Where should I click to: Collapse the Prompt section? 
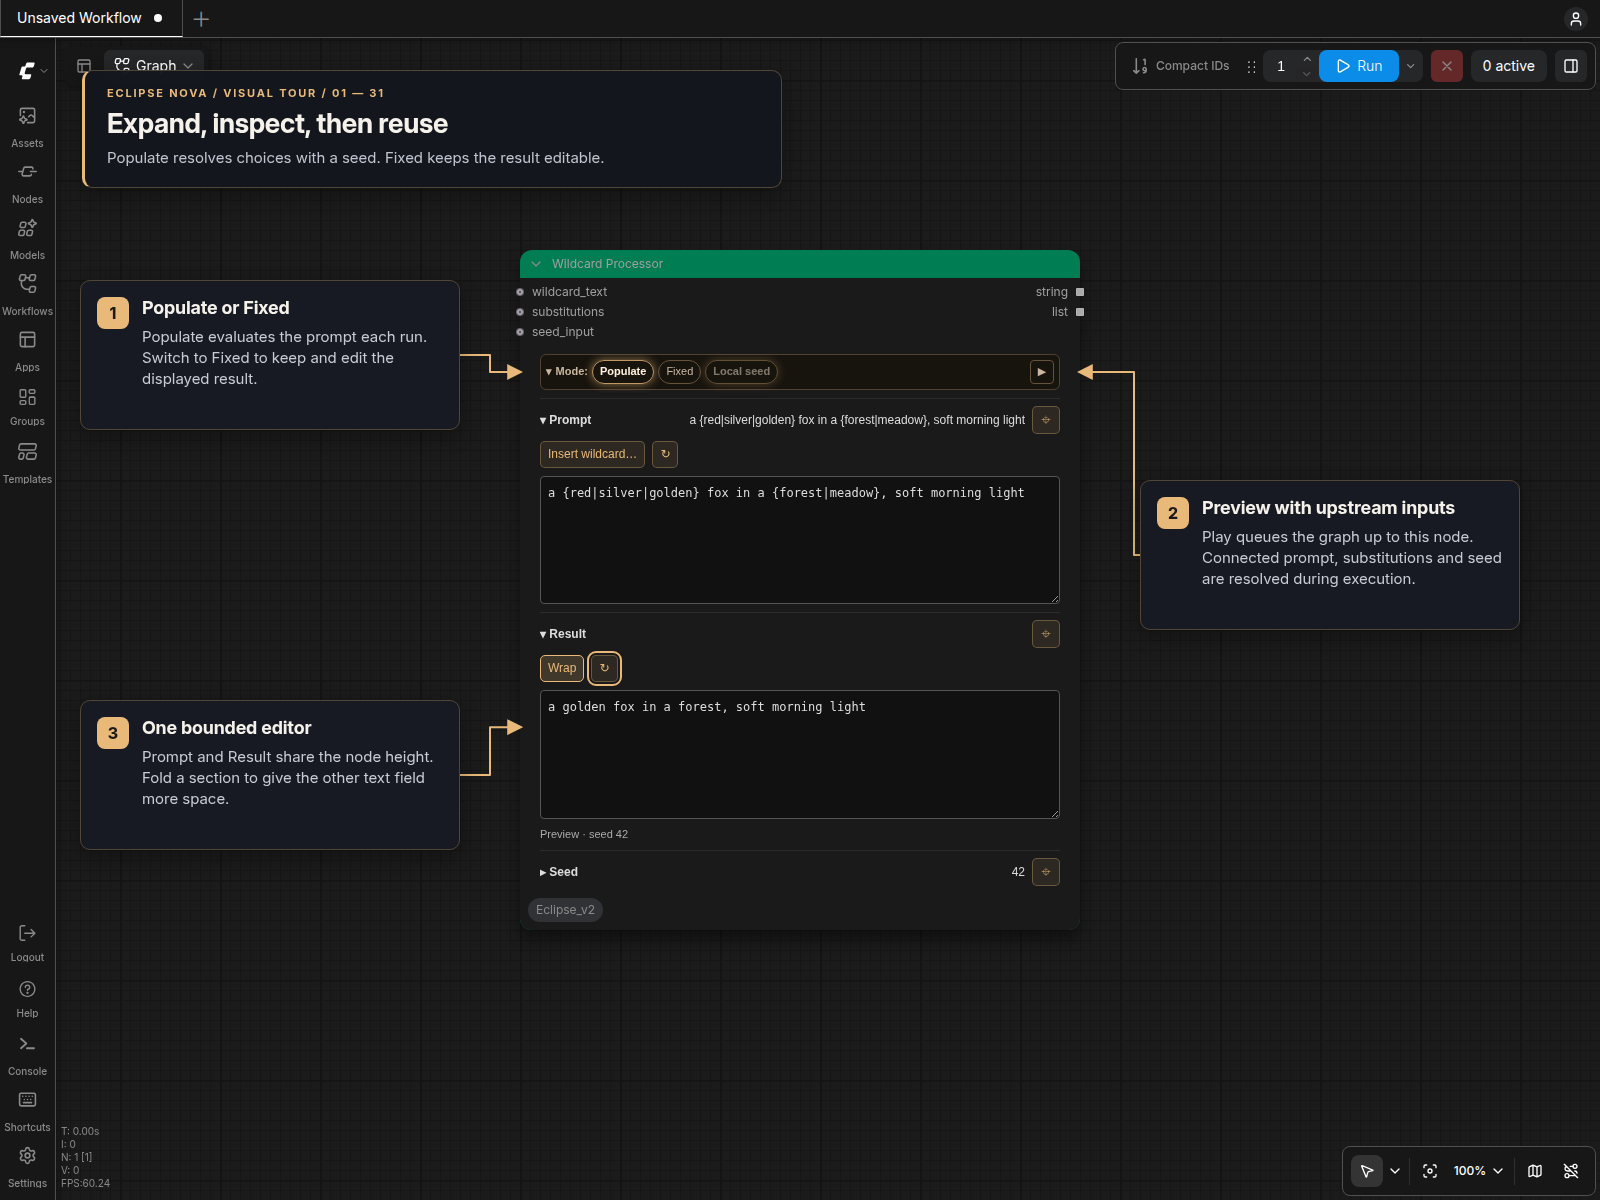tap(566, 420)
